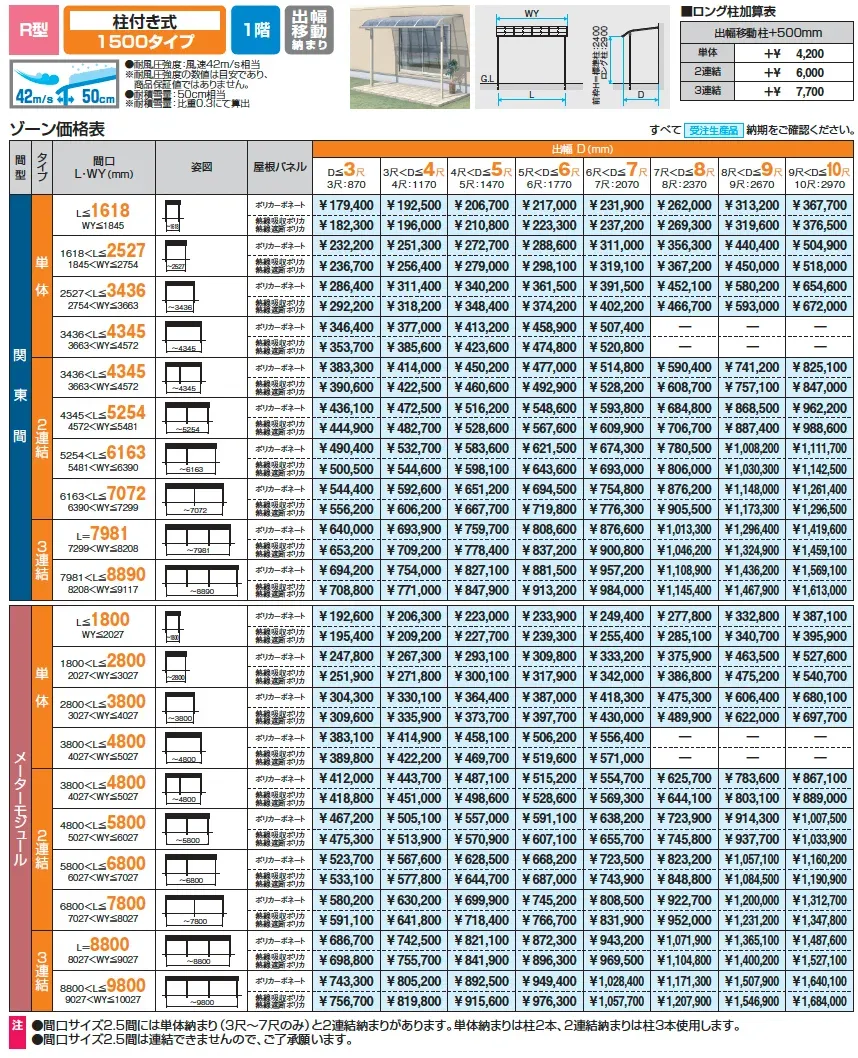Click the 5尺<D≤6尺 column header
The width and height of the screenshot is (858, 1058).
click(549, 176)
